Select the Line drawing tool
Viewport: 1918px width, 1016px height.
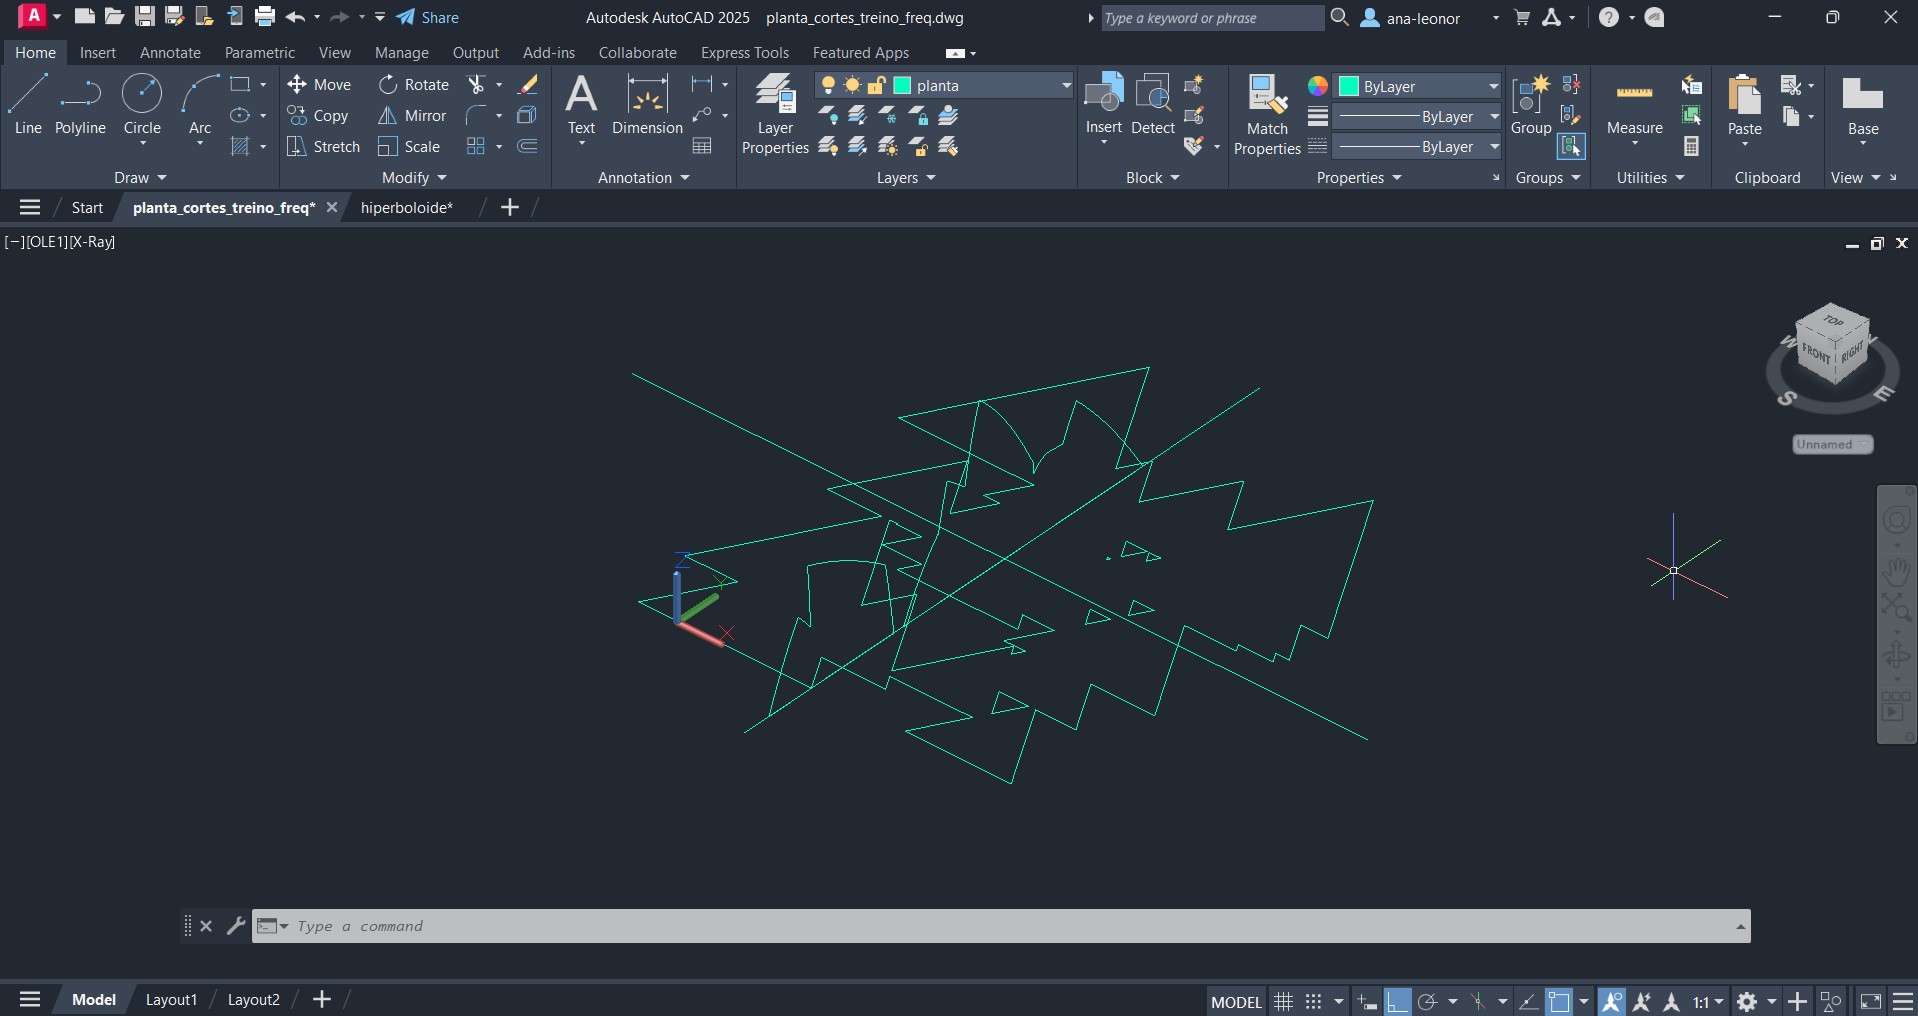coord(28,104)
